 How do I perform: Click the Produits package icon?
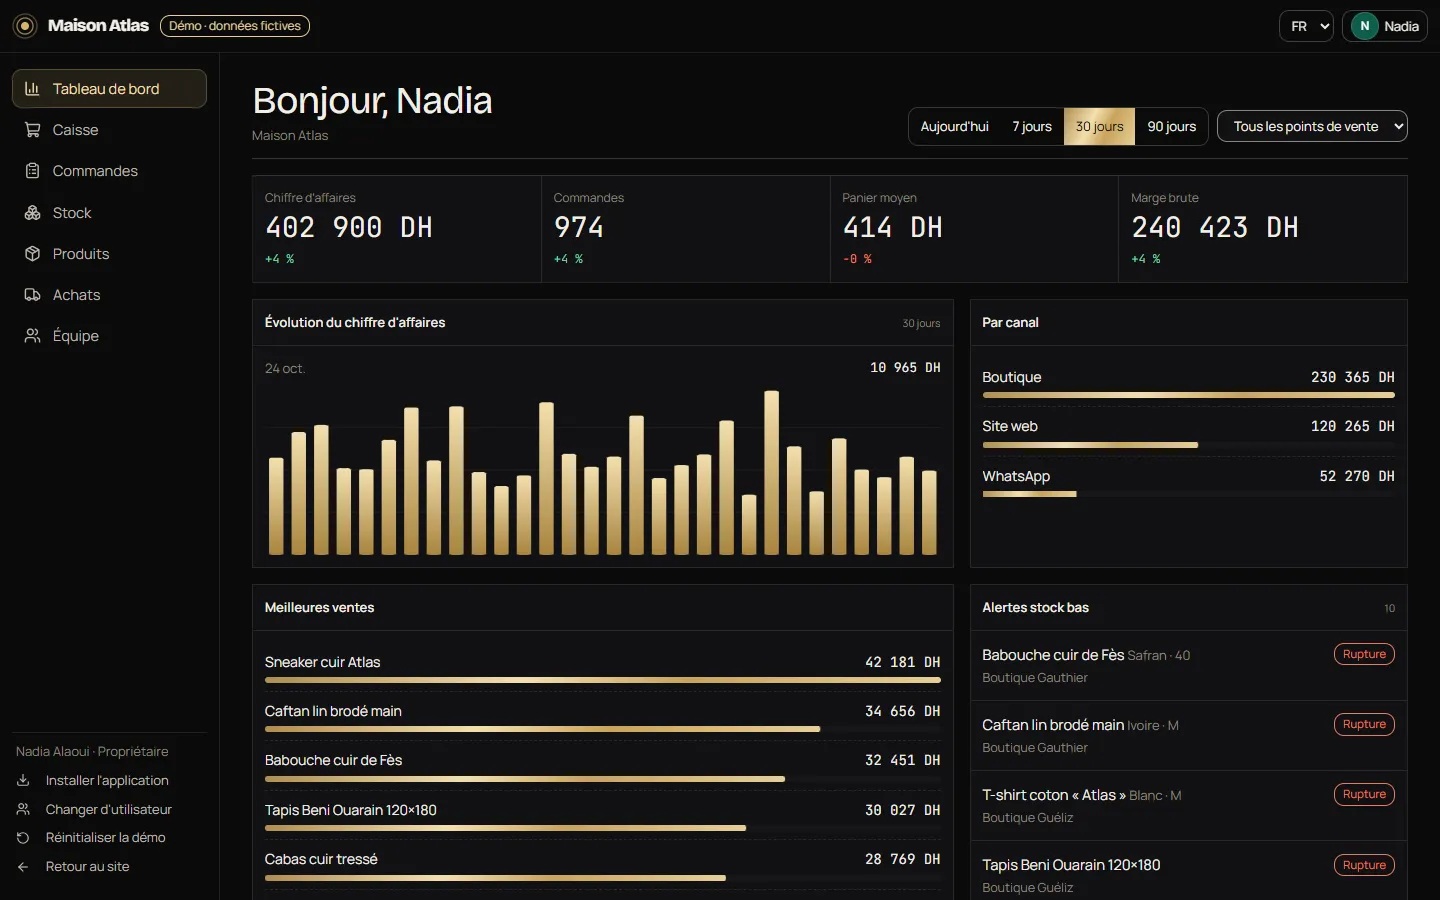point(32,254)
